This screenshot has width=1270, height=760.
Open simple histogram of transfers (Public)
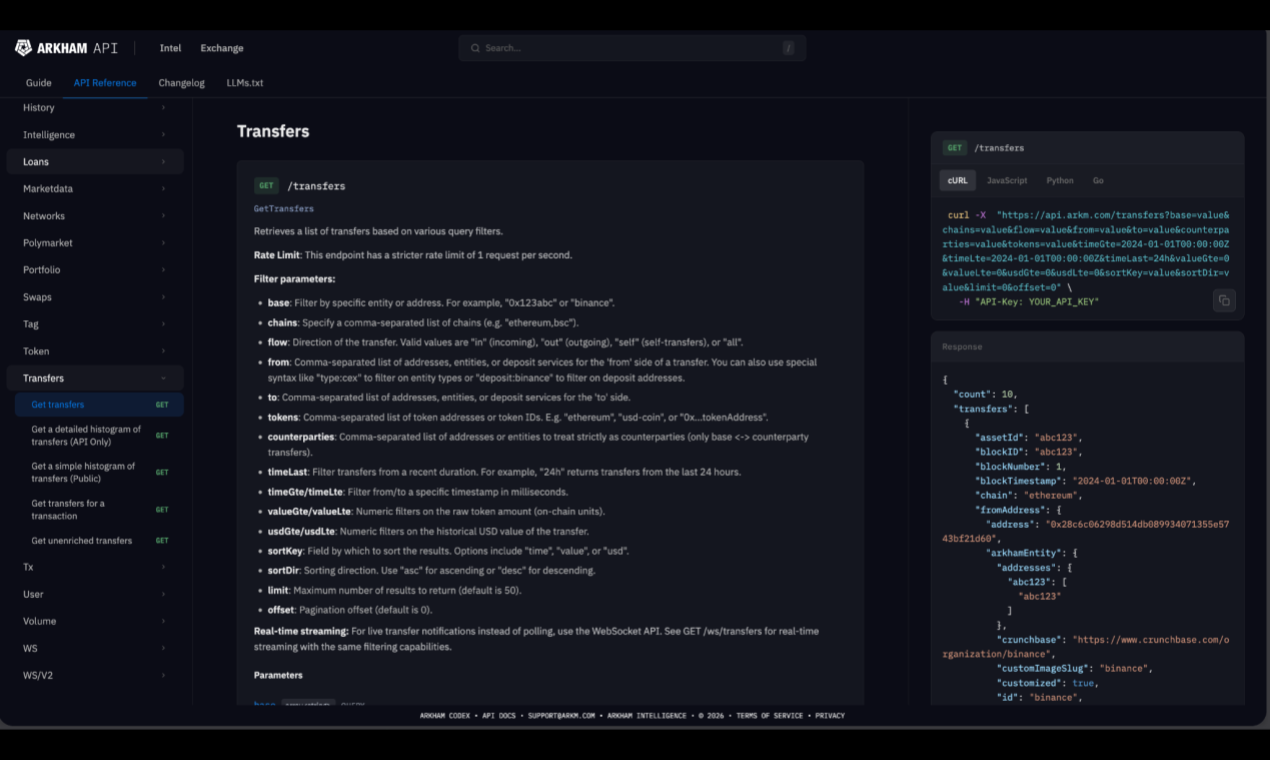(99, 472)
